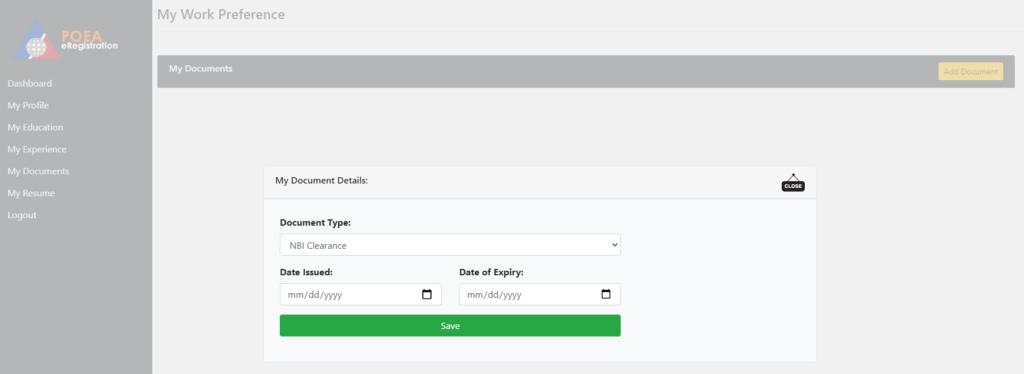Click the CLOSE sign icon

793,183
